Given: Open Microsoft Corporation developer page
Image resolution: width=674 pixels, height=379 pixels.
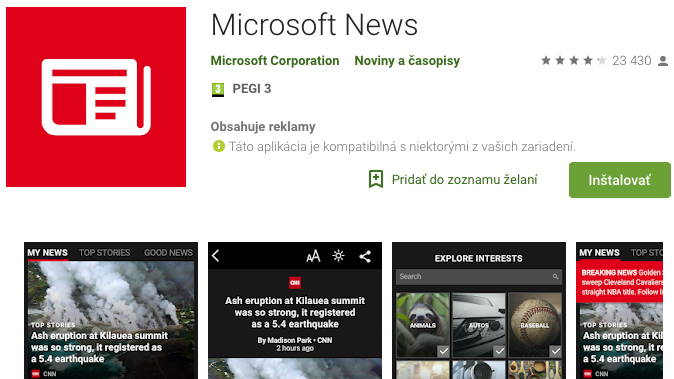Looking at the screenshot, I should point(275,61).
